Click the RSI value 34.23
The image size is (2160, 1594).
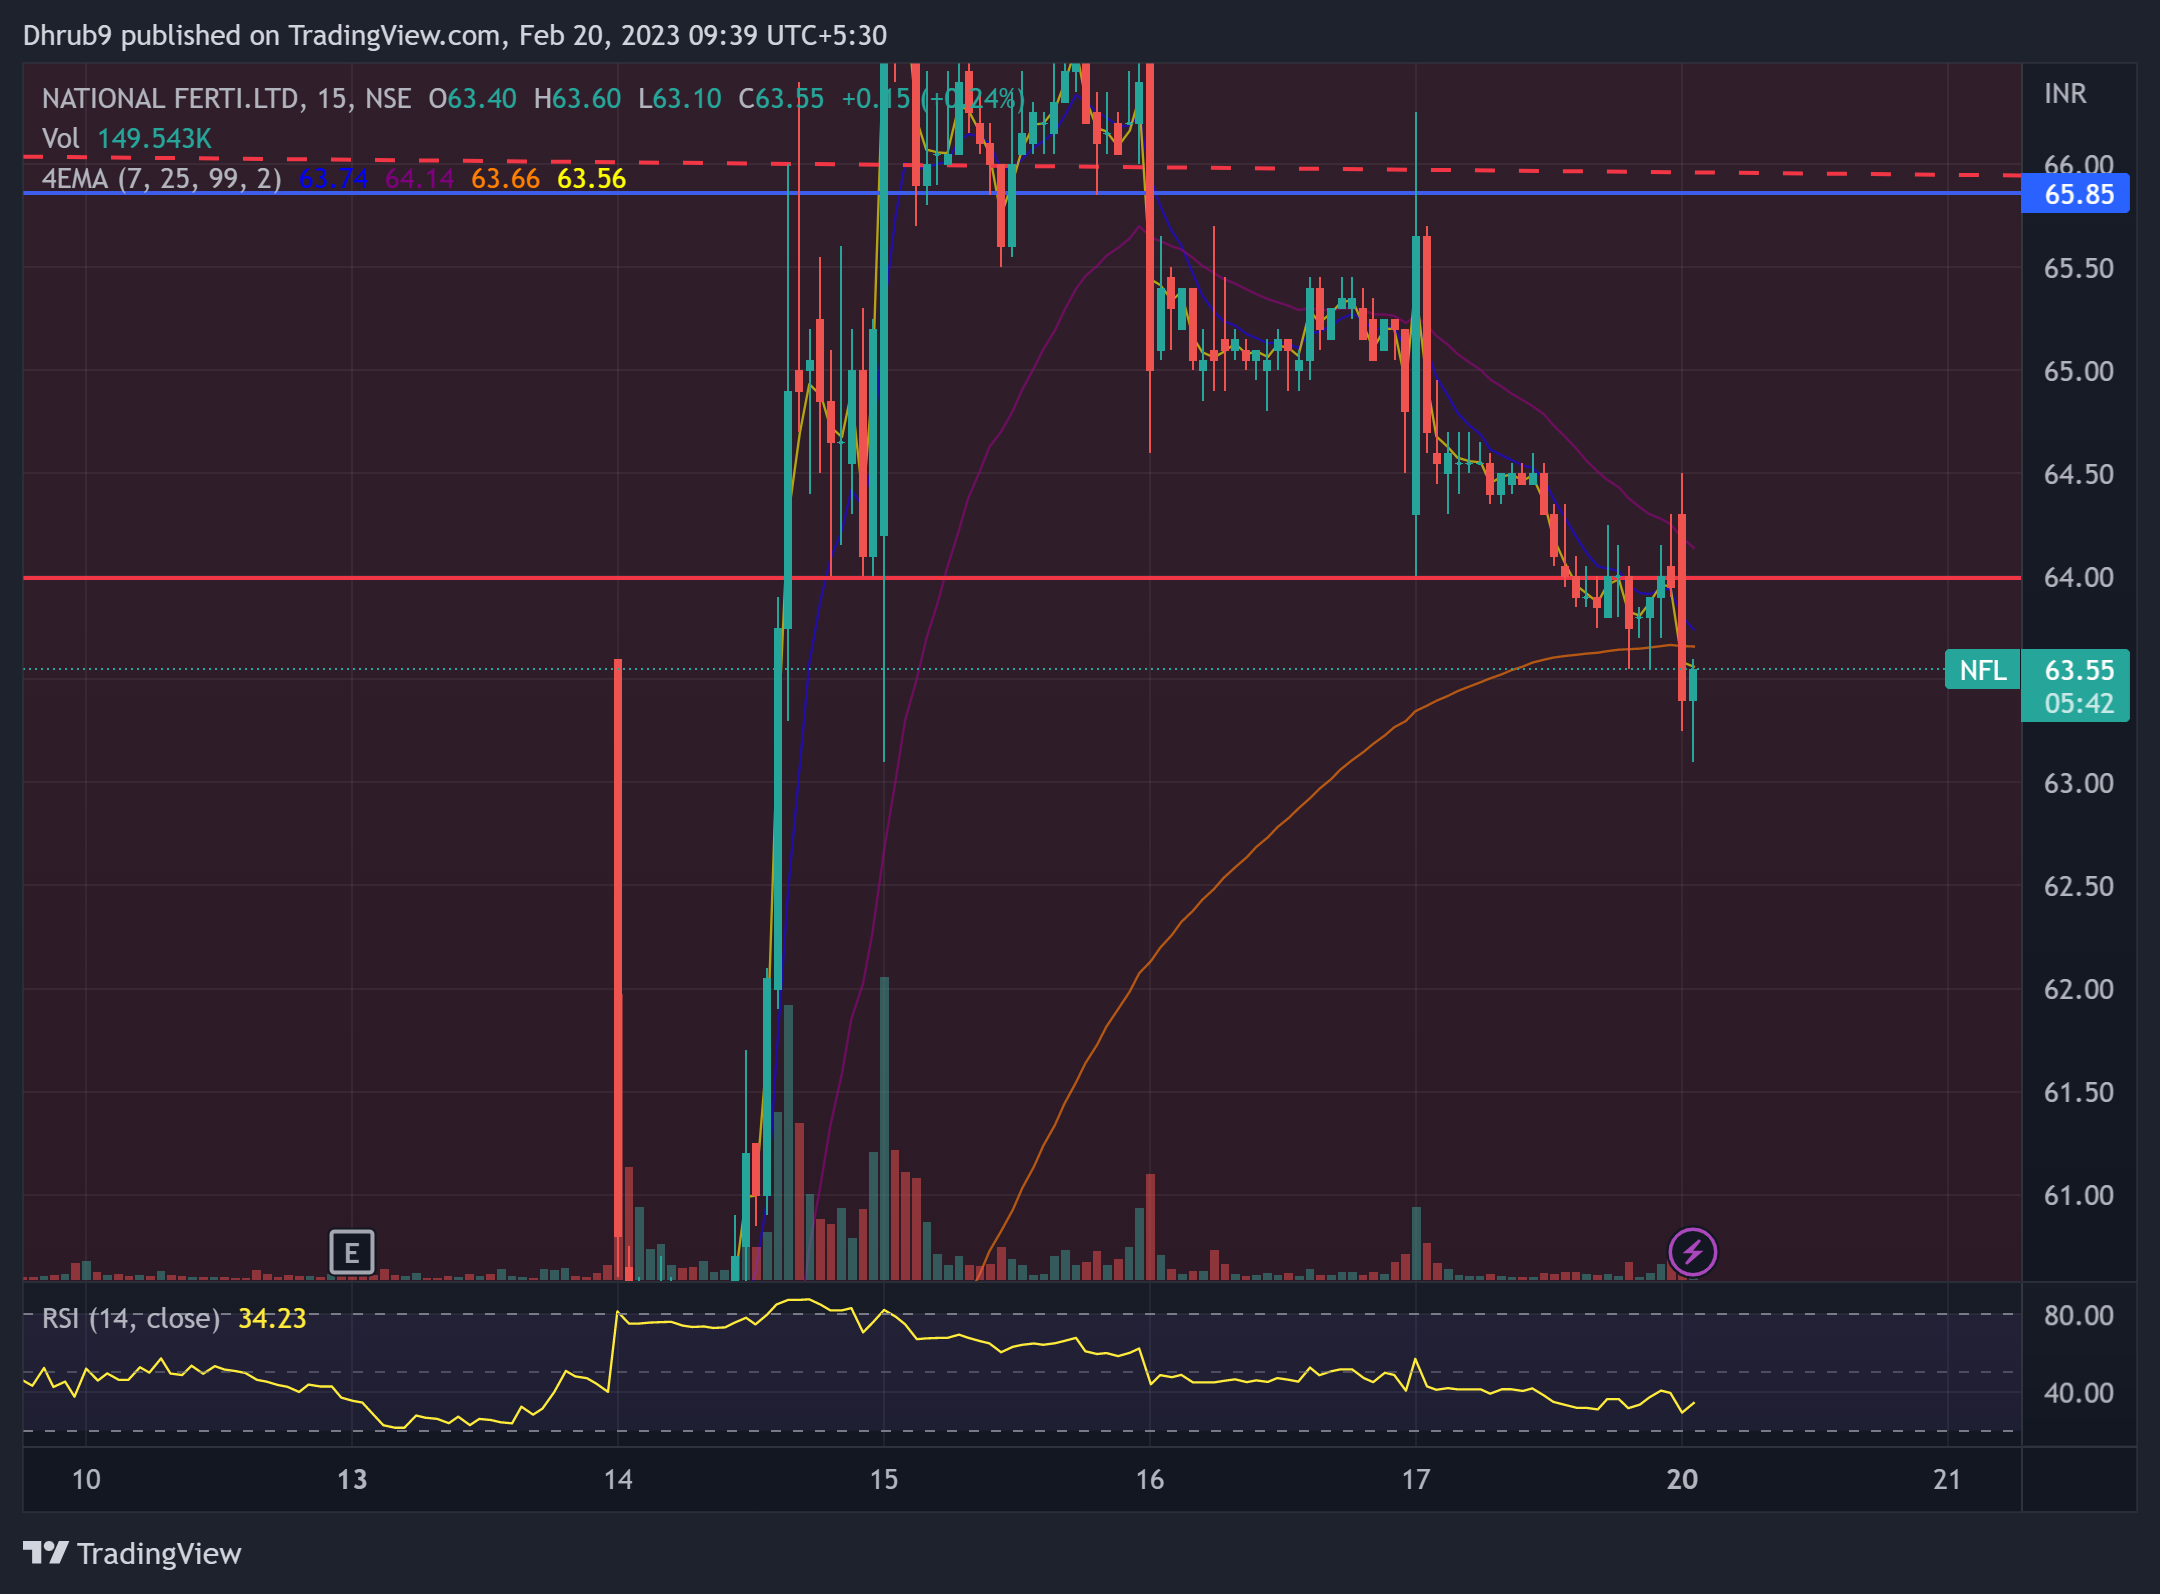[x=272, y=1318]
